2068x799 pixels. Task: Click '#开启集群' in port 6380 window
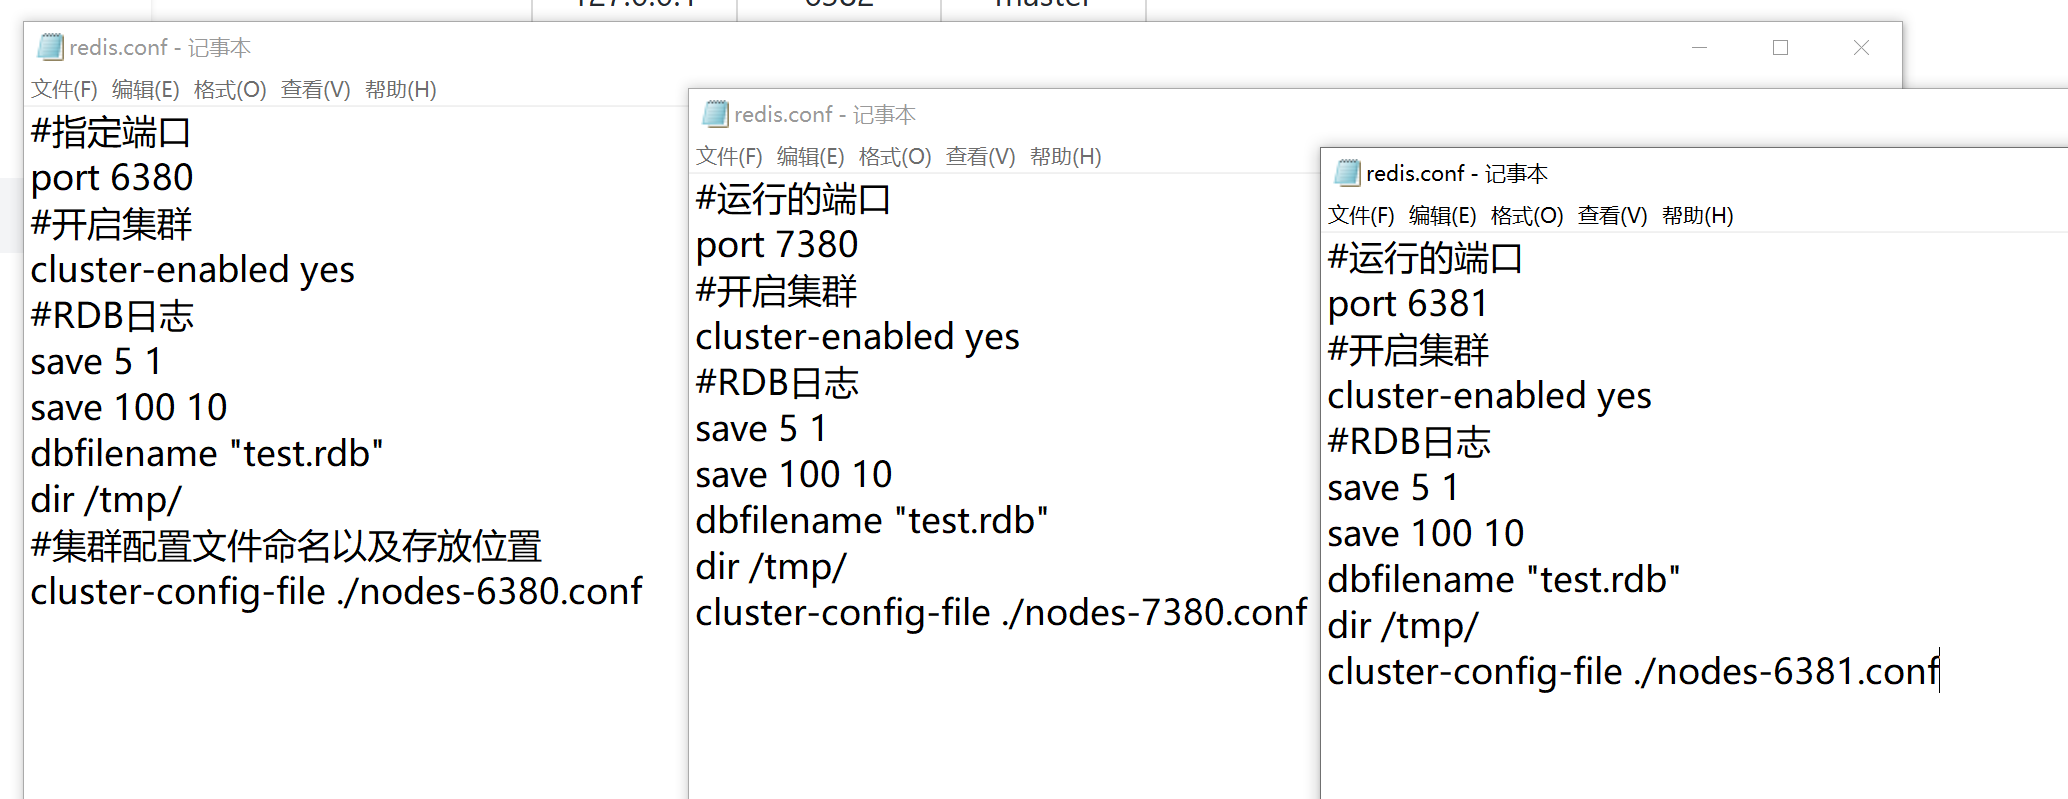point(111,224)
